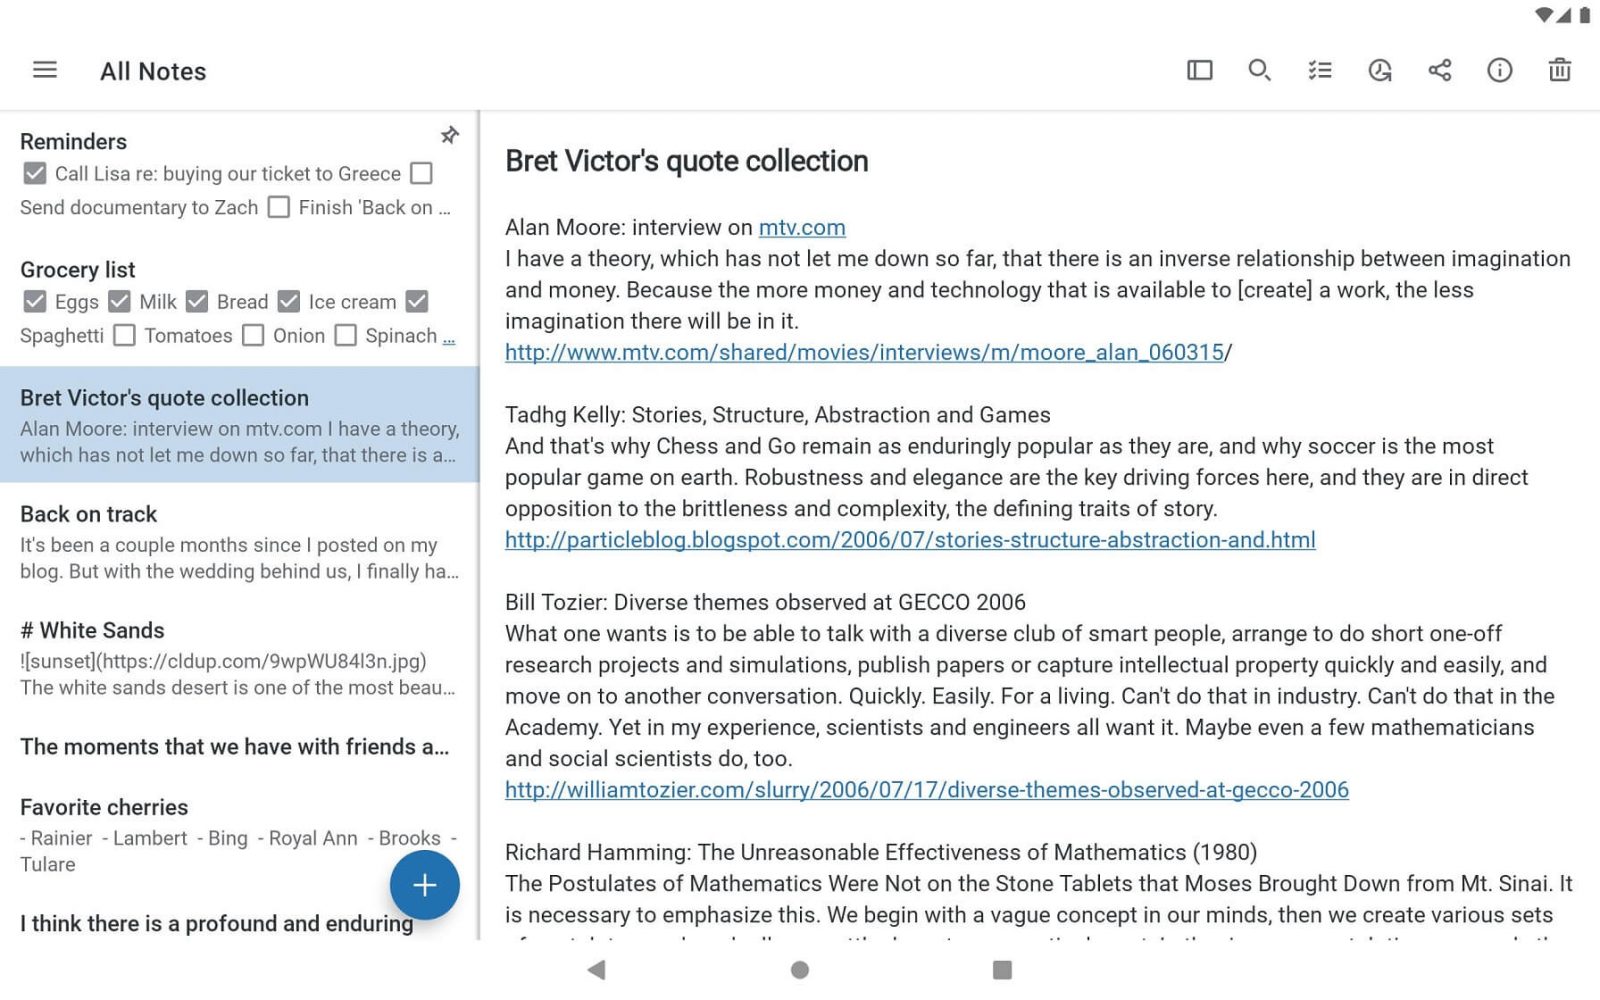Check the Send documentary to Zach checkbox
The image size is (1600, 1000).
coord(422,173)
